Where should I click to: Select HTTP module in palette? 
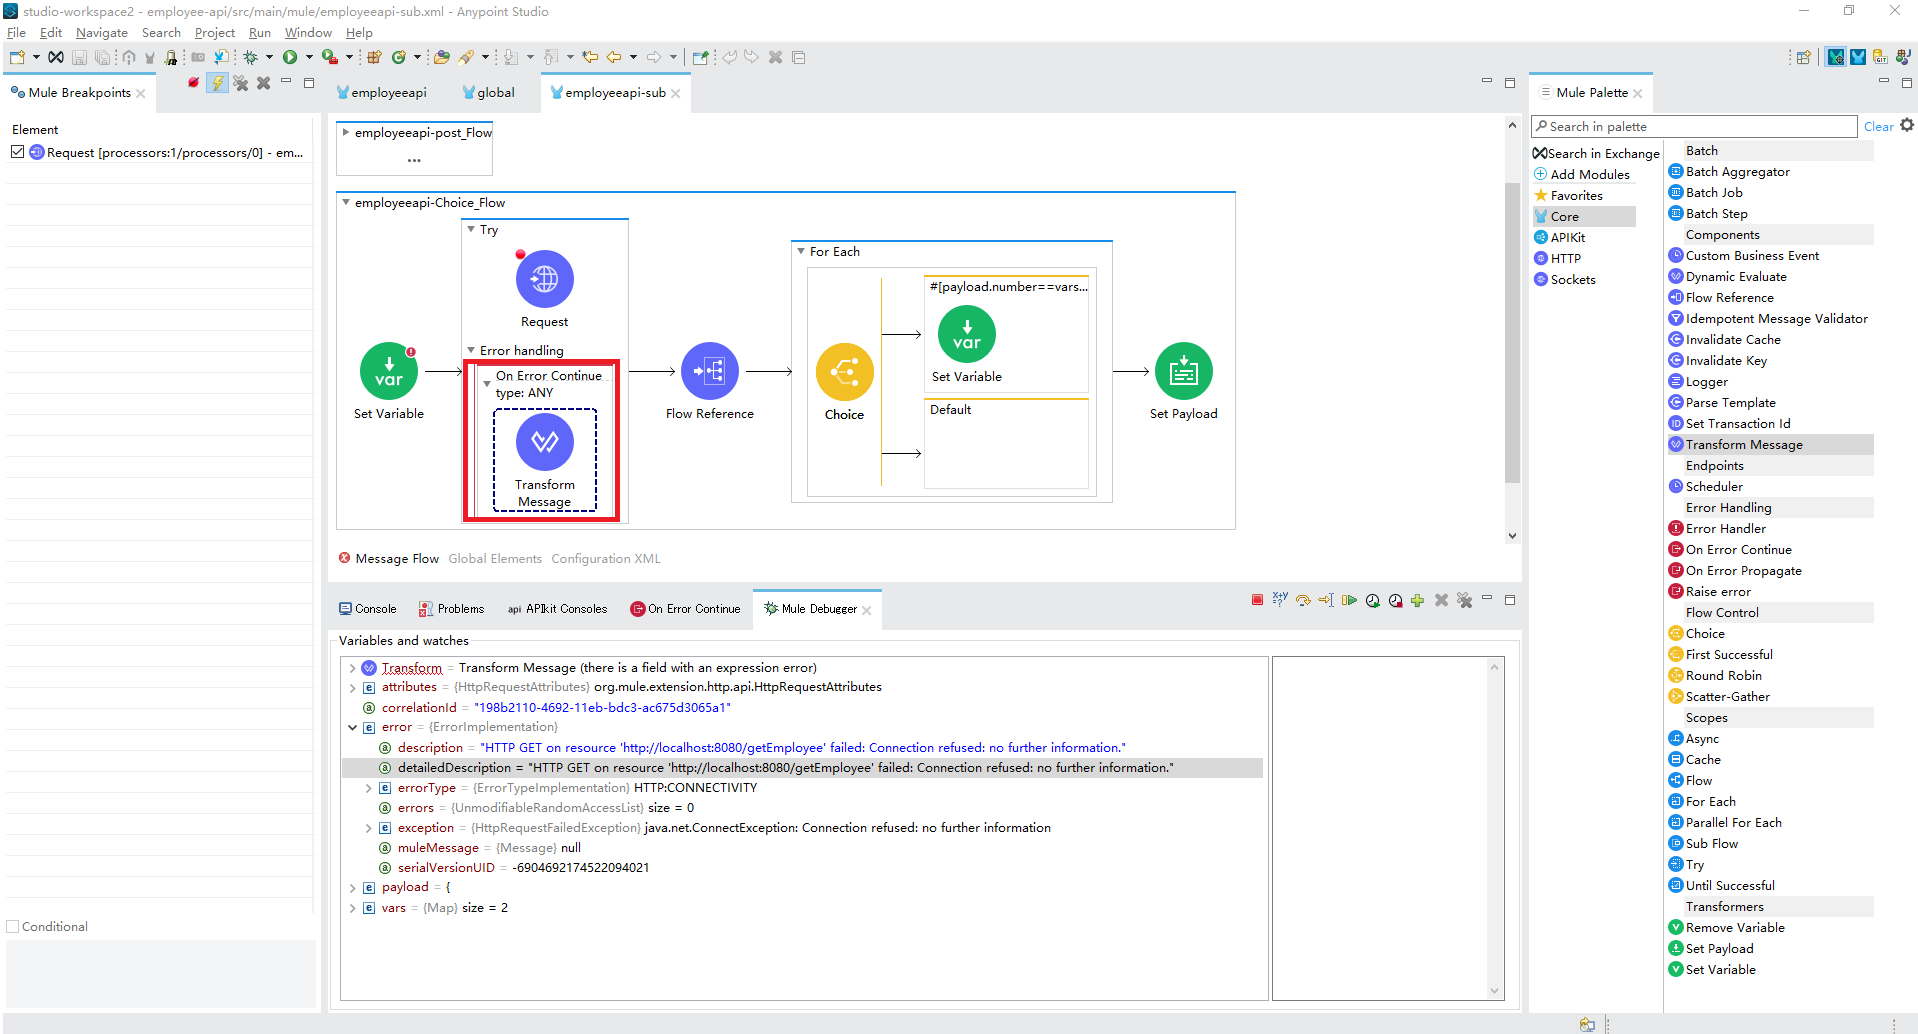(x=1557, y=258)
